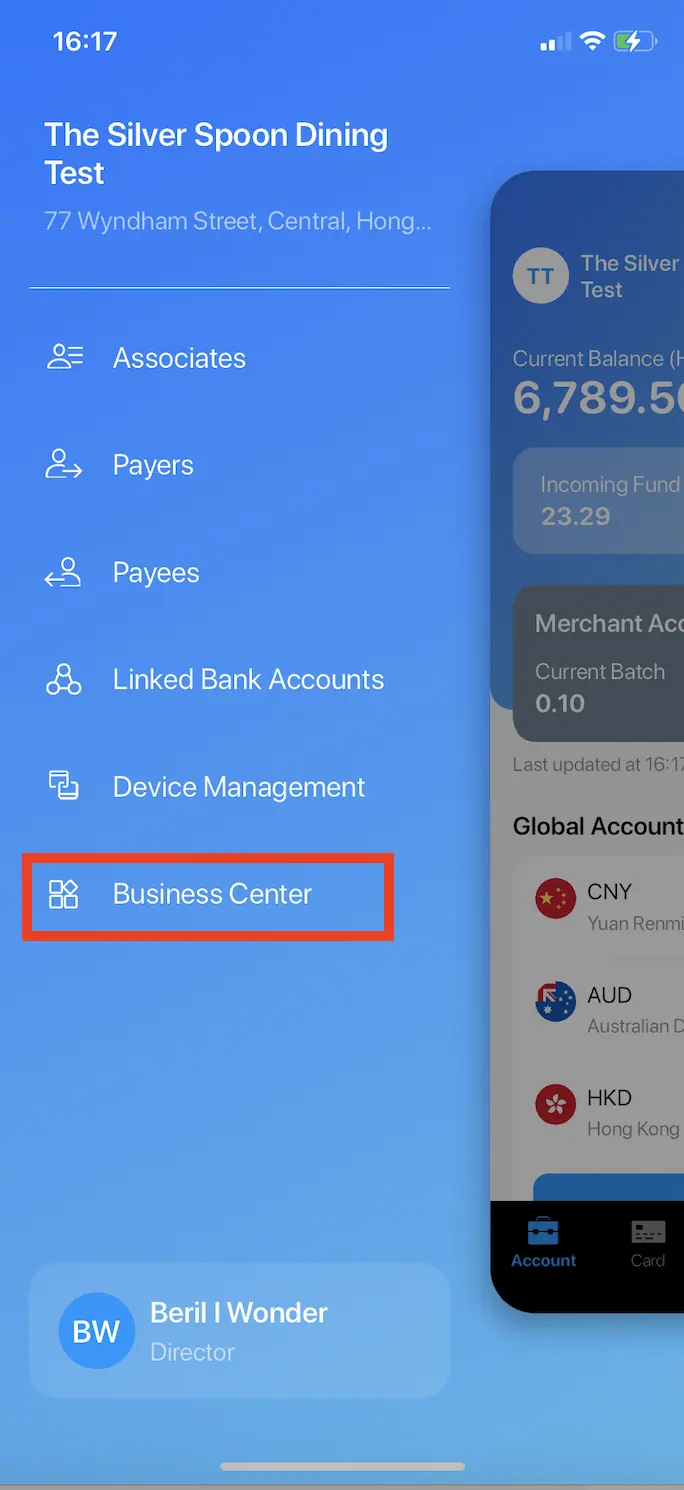Click the Linked Bank Accounts nodes icon
The height and width of the screenshot is (1490, 684).
click(64, 680)
